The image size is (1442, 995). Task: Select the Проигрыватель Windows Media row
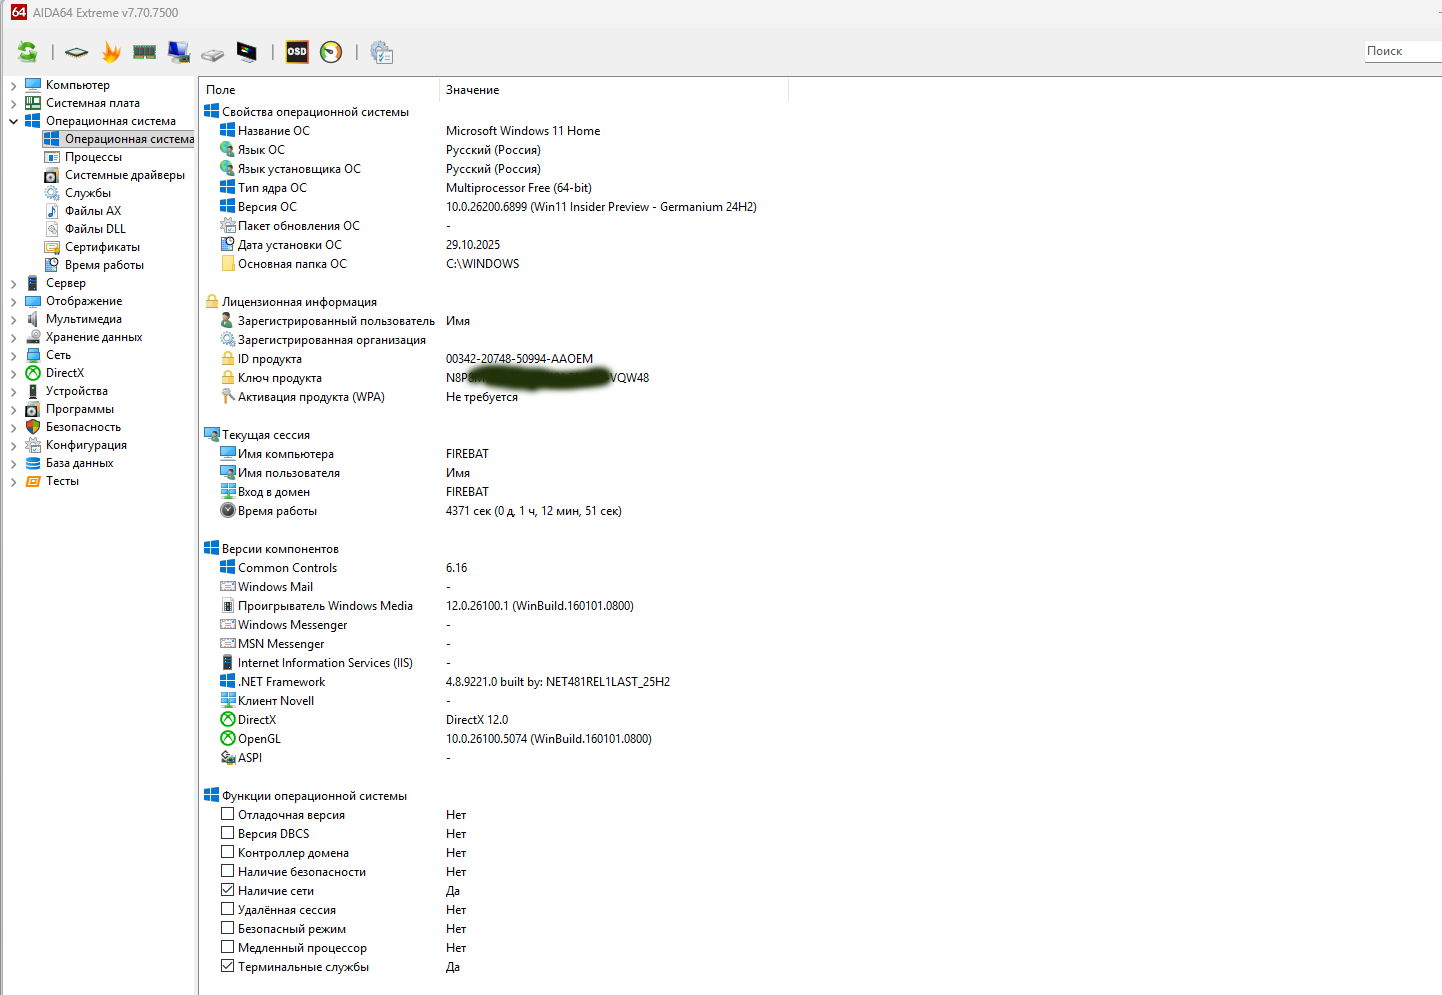click(494, 606)
